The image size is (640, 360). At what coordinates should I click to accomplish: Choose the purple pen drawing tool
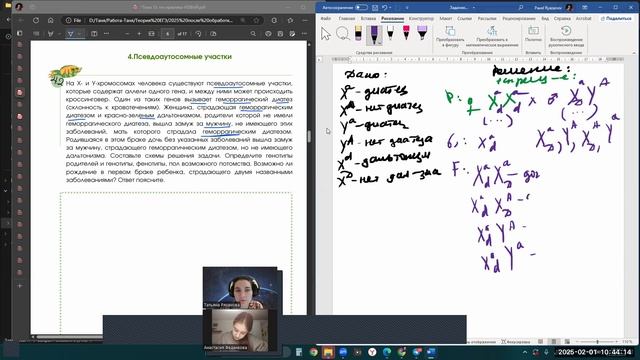point(374,35)
